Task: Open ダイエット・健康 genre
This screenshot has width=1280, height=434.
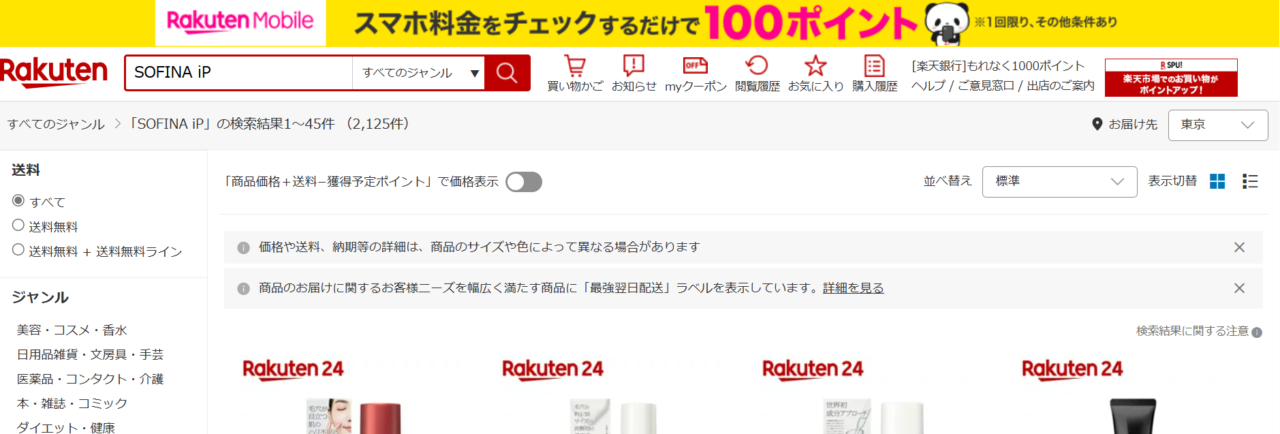Action: click(66, 427)
